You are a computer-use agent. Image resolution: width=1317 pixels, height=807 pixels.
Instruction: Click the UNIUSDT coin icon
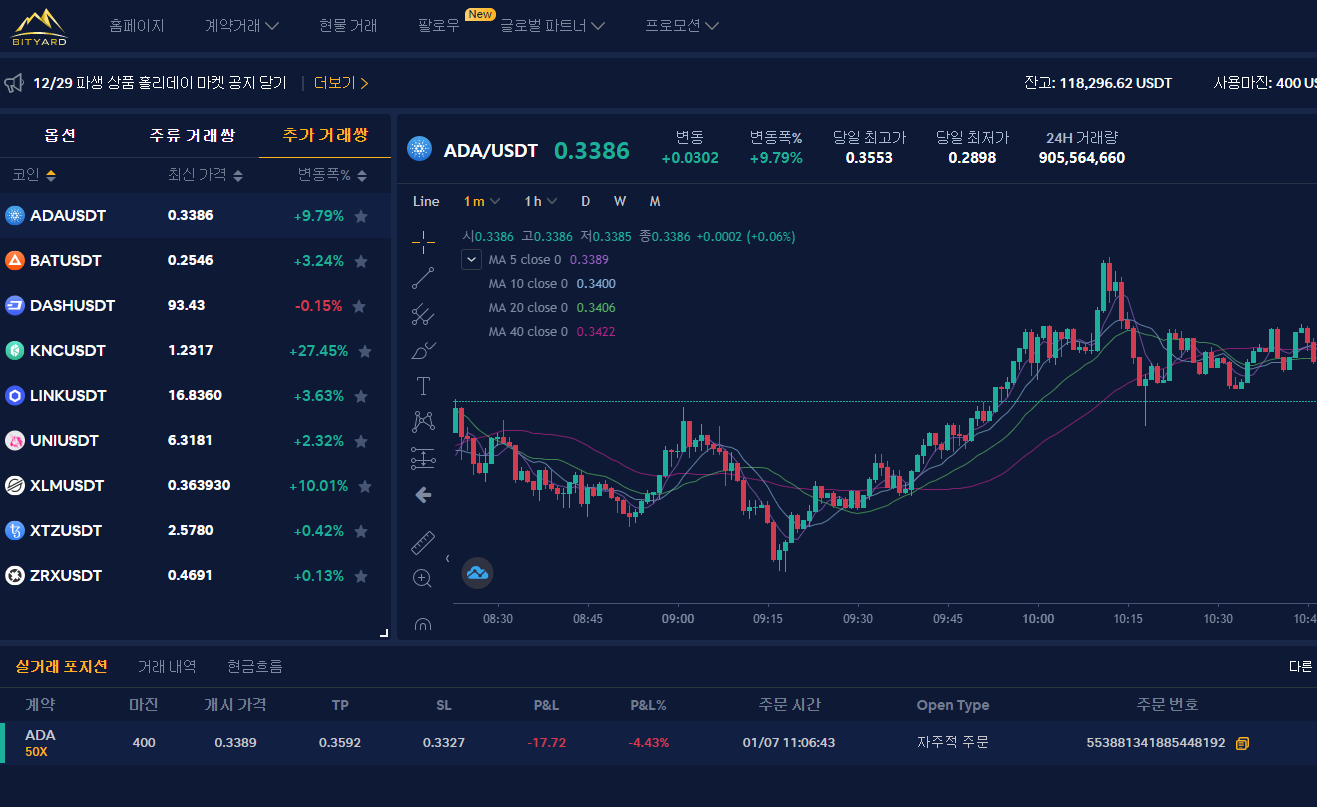15,440
